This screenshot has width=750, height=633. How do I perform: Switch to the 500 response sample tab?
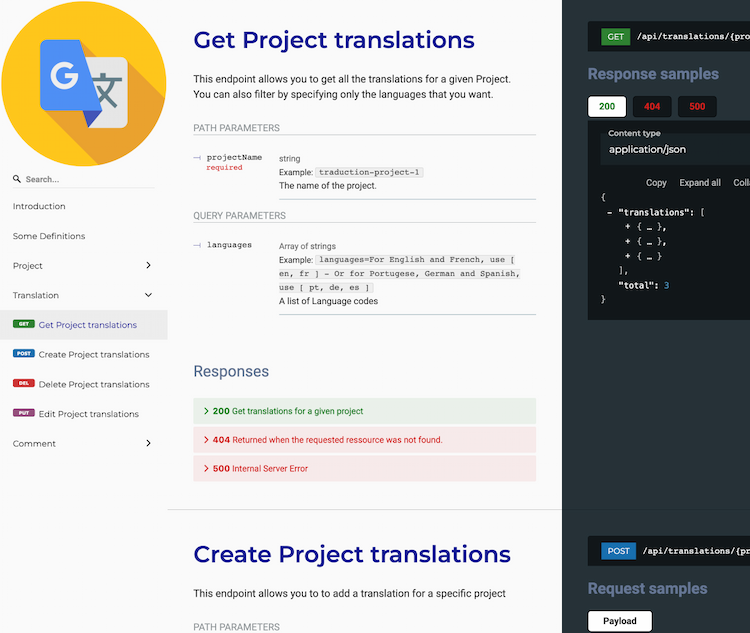[697, 106]
